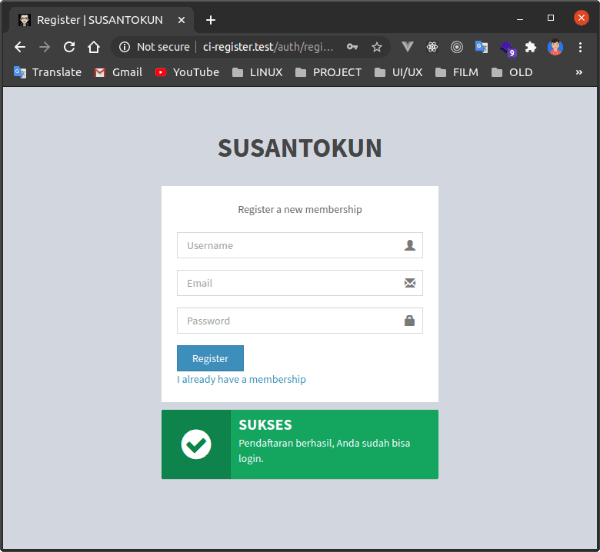Image resolution: width=600 pixels, height=552 pixels.
Task: Open the Chrome profile avatar
Action: tap(555, 47)
